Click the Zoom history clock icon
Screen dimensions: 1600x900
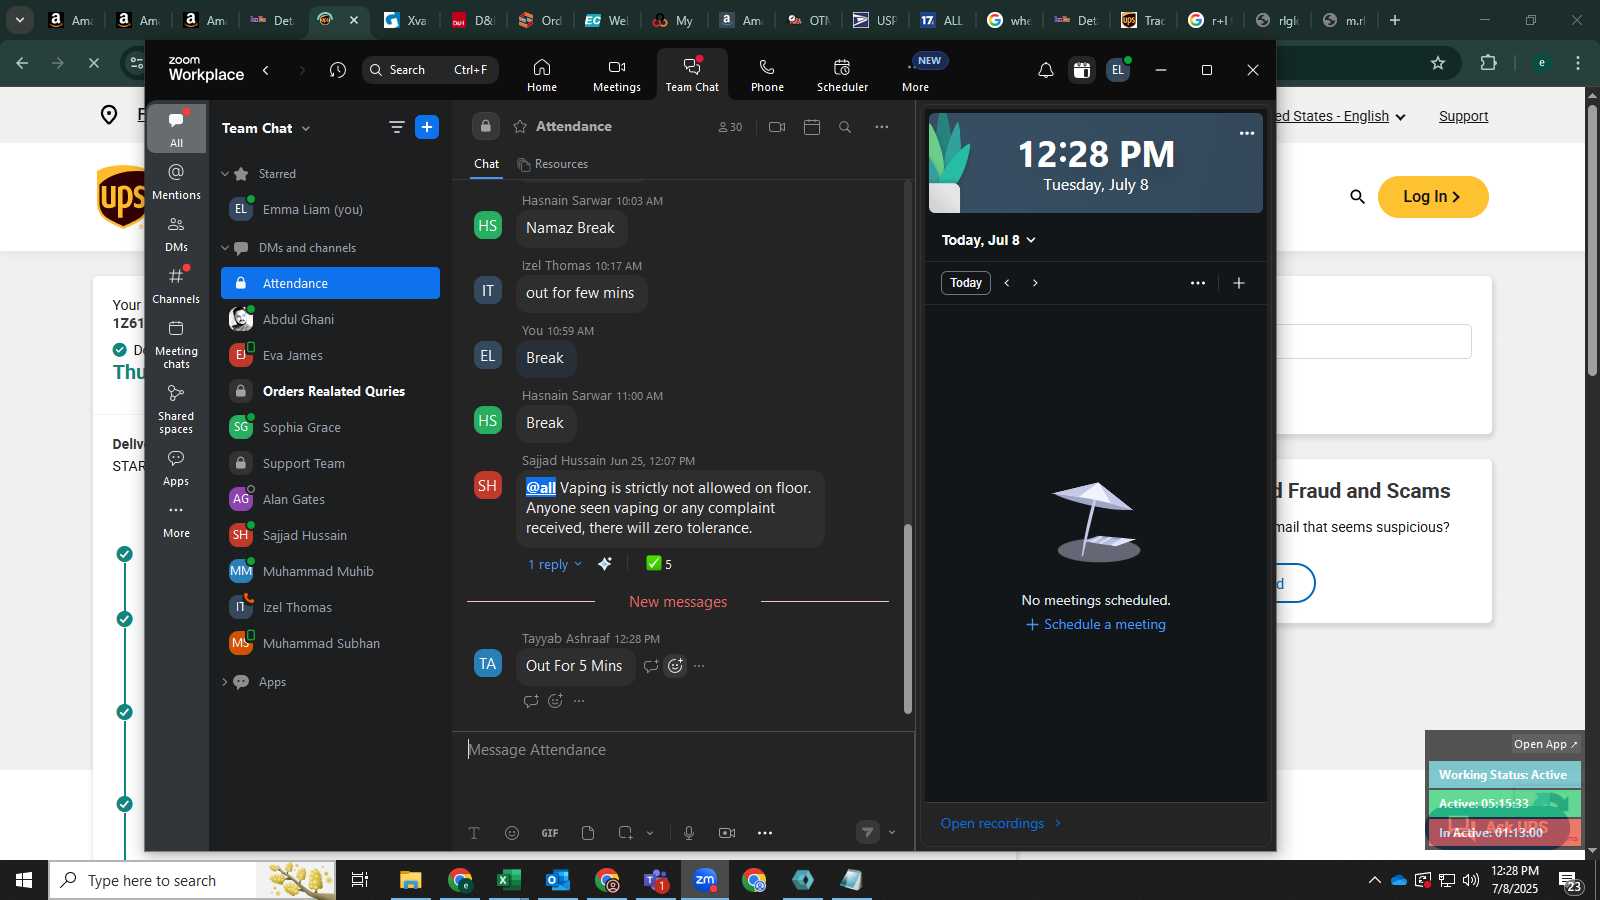pyautogui.click(x=338, y=70)
